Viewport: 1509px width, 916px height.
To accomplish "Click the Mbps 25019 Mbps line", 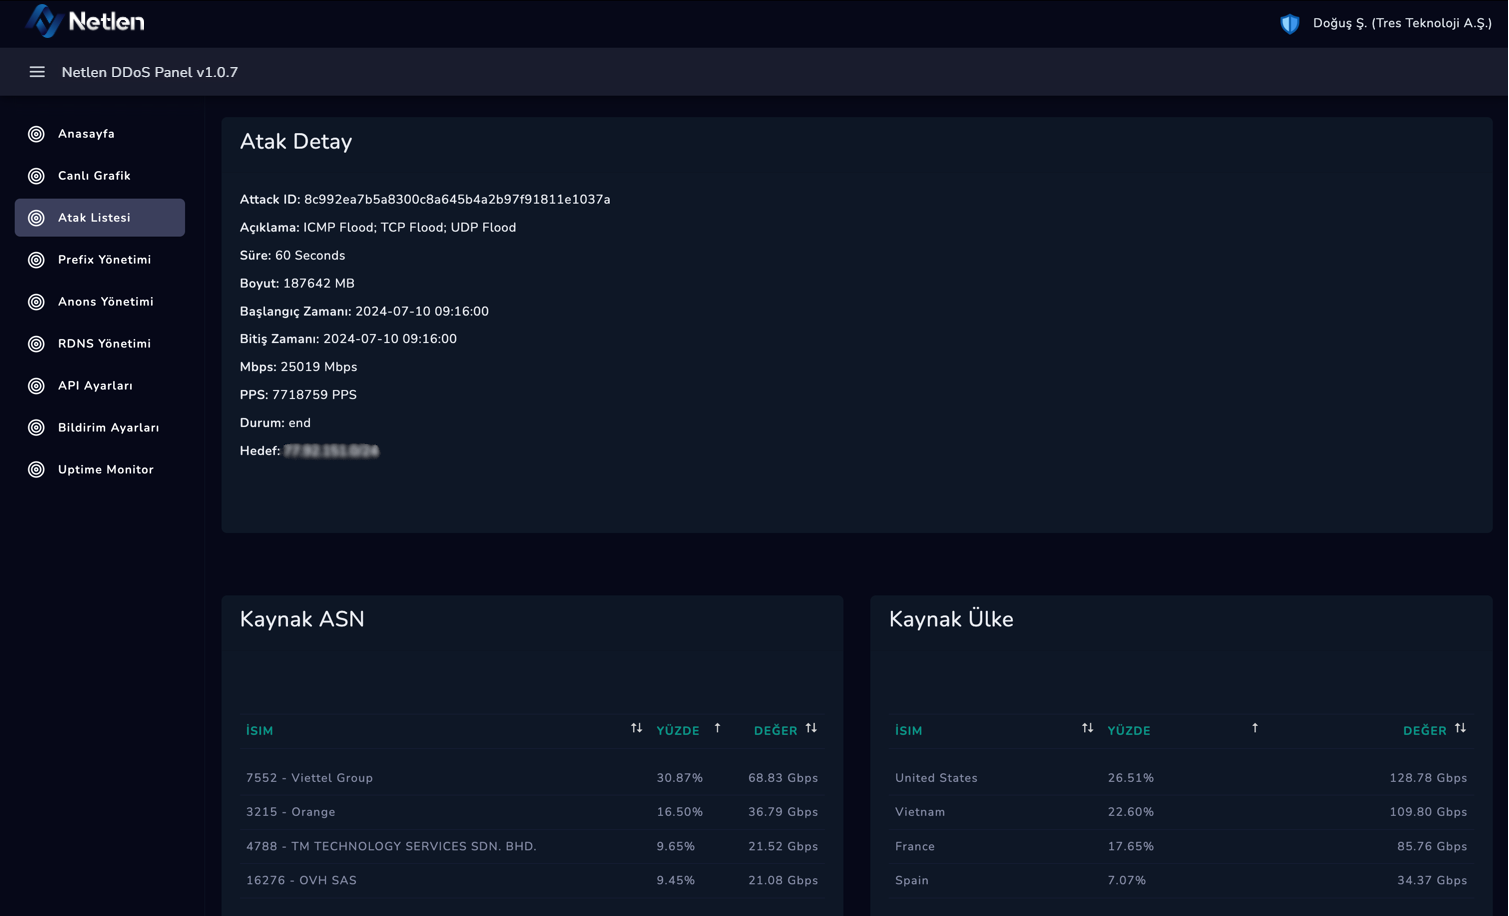I will [x=298, y=367].
